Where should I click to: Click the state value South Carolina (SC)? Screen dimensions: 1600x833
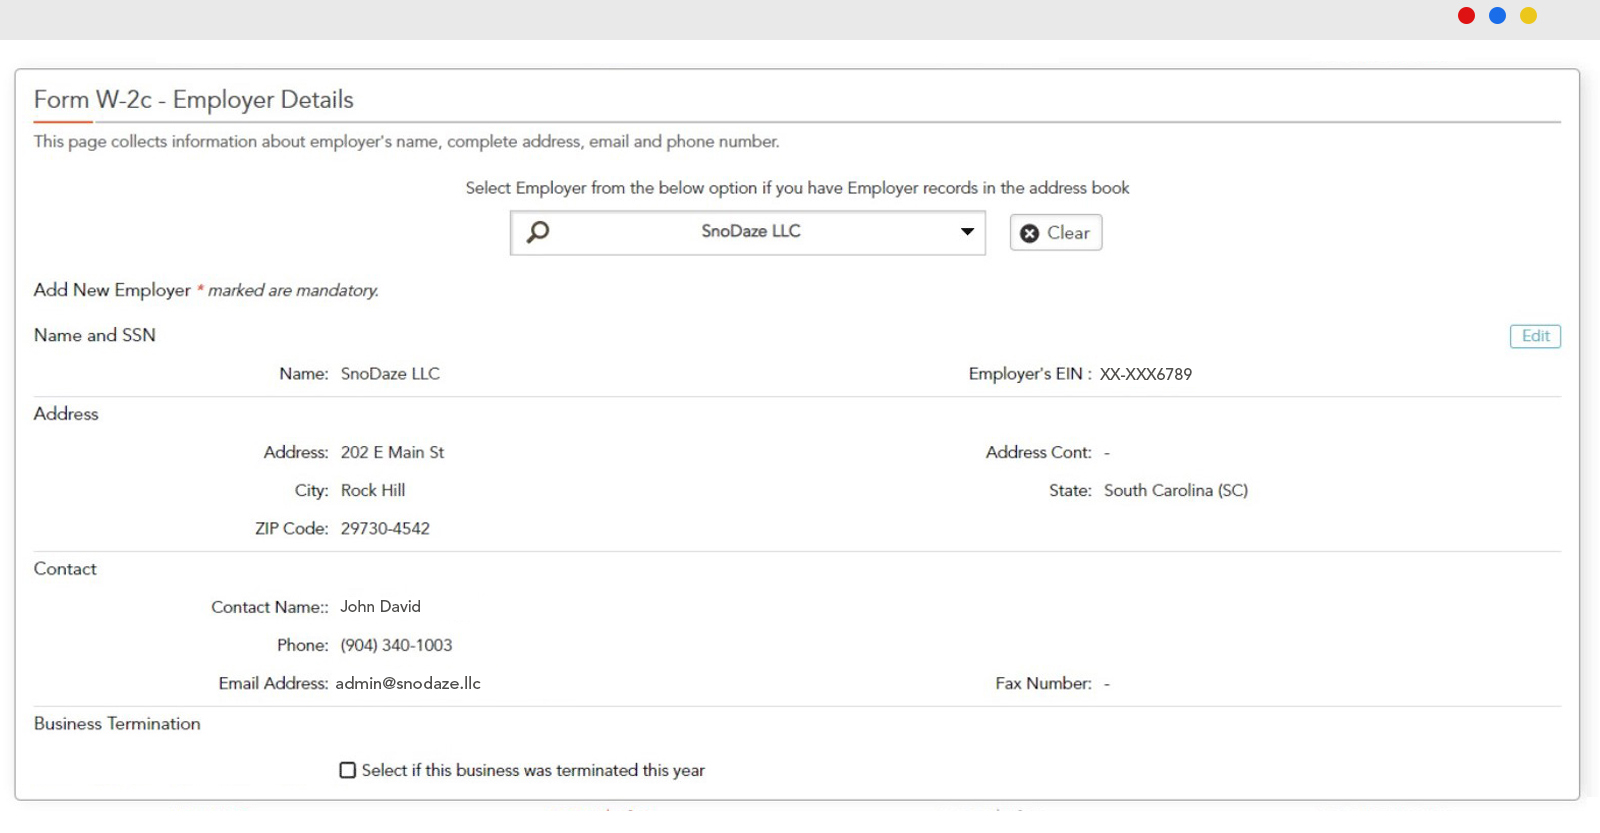click(1176, 490)
